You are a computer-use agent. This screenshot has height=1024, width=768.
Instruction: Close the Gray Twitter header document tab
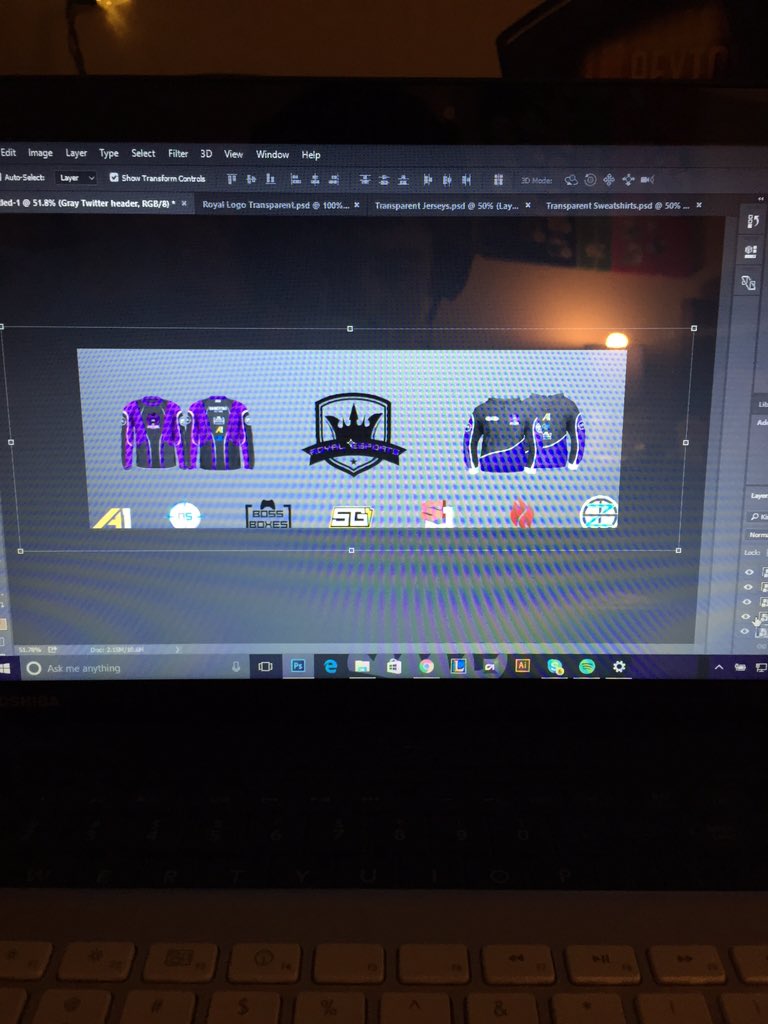[x=184, y=204]
